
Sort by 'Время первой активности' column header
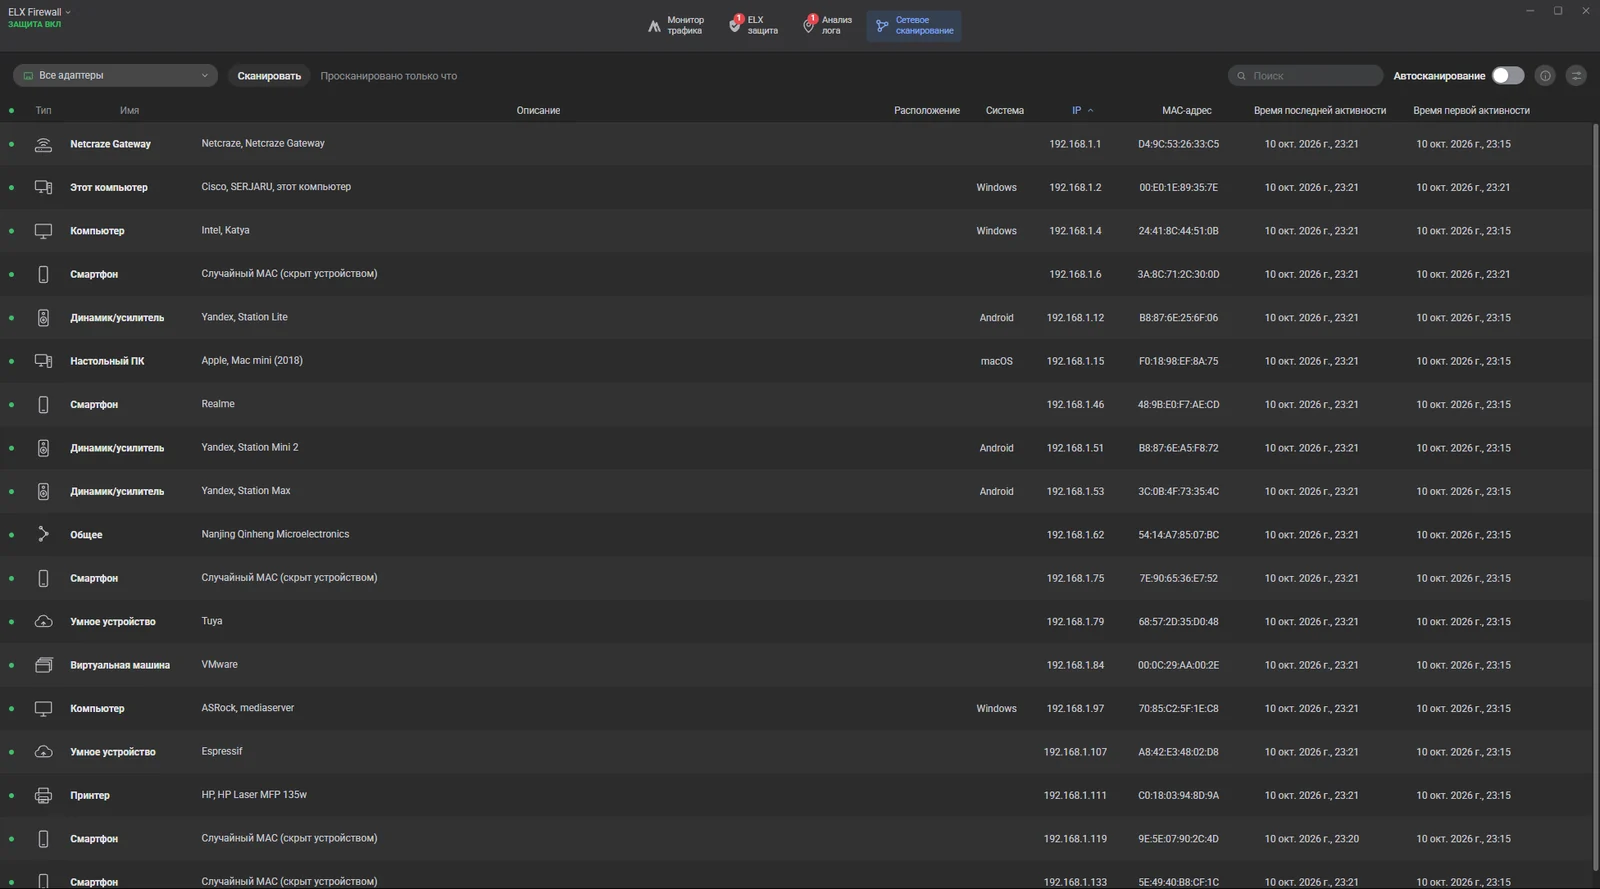(x=1471, y=111)
